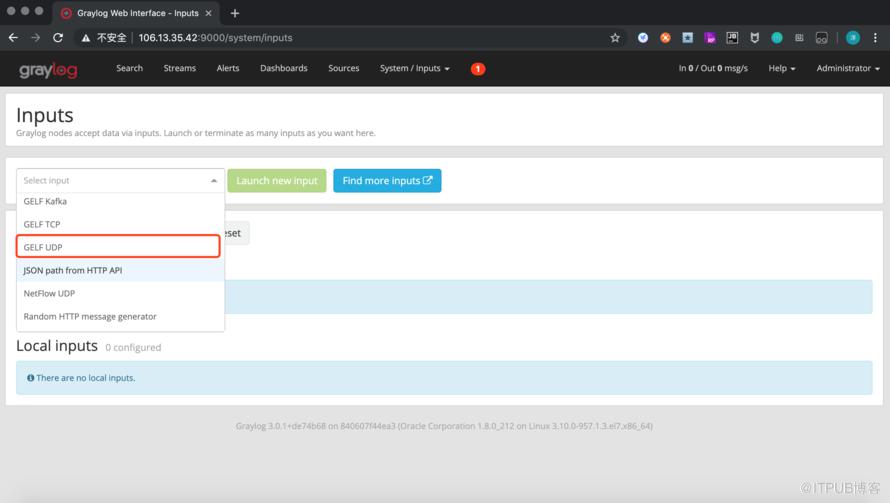
Task: Open the Alerts page
Action: (x=228, y=68)
